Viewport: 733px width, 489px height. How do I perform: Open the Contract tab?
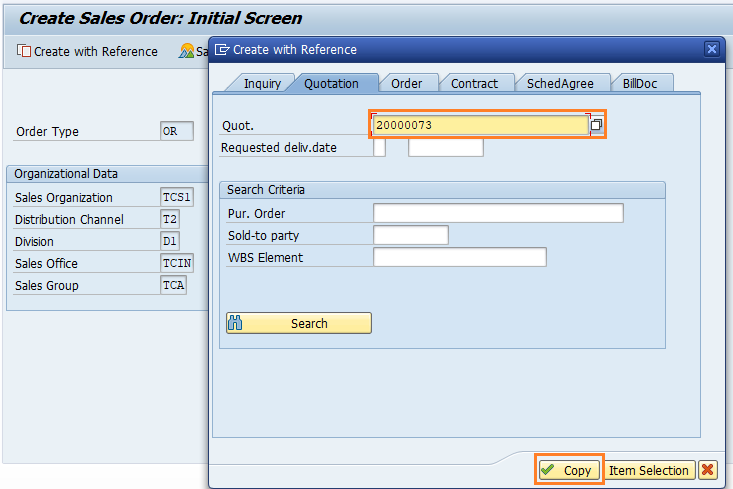[474, 83]
